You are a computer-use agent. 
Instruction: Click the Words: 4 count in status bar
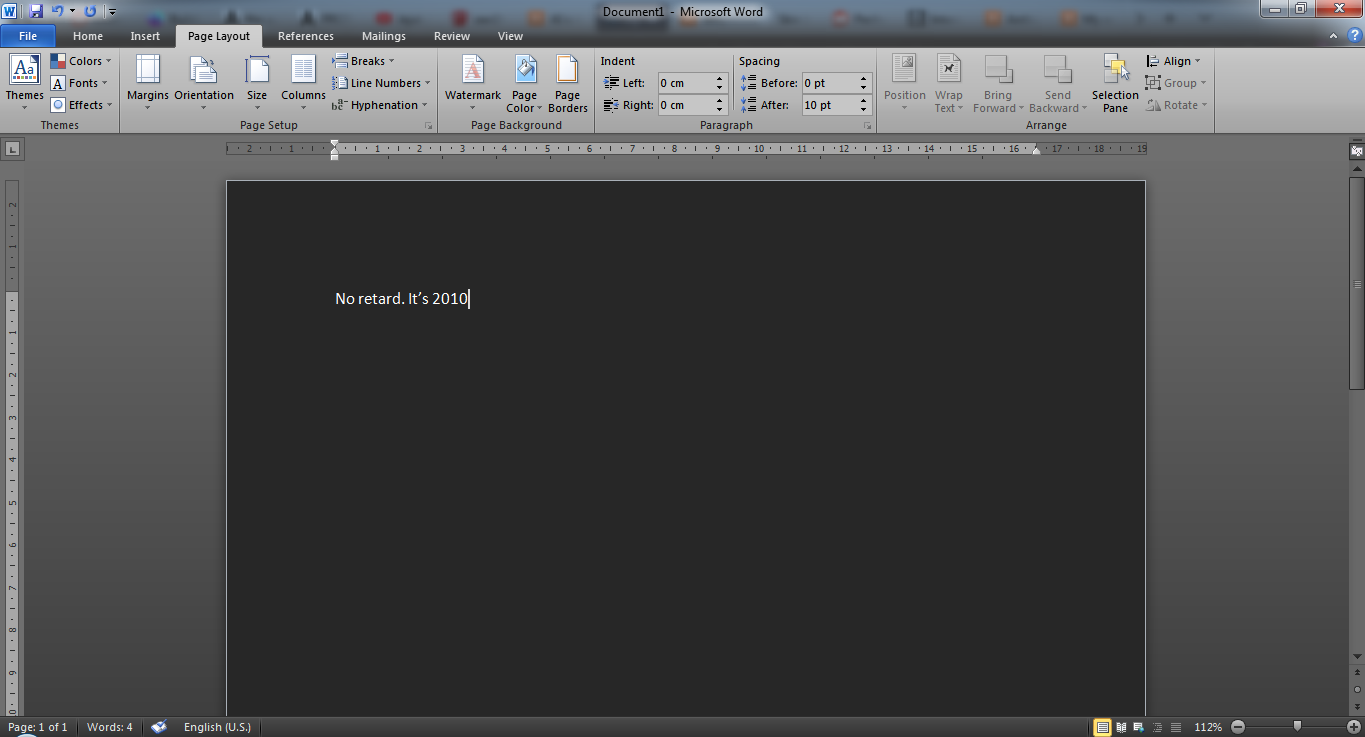(x=110, y=727)
